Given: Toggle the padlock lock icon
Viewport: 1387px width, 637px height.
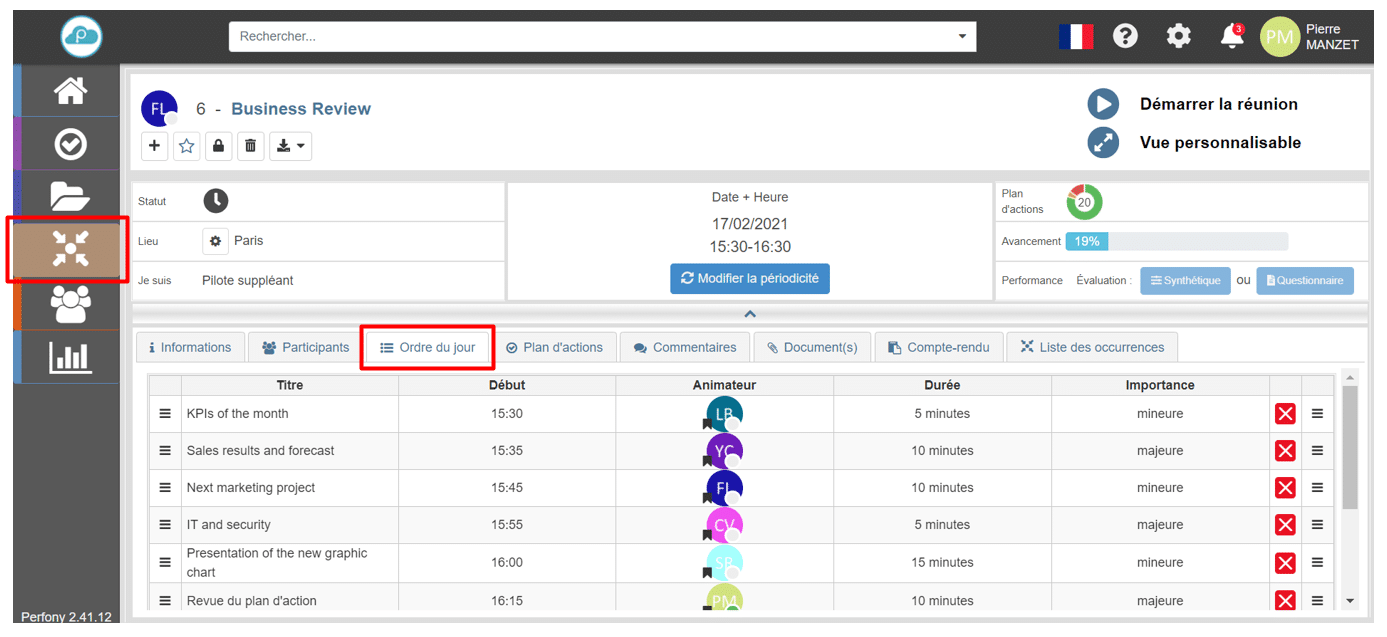Looking at the screenshot, I should click(218, 146).
